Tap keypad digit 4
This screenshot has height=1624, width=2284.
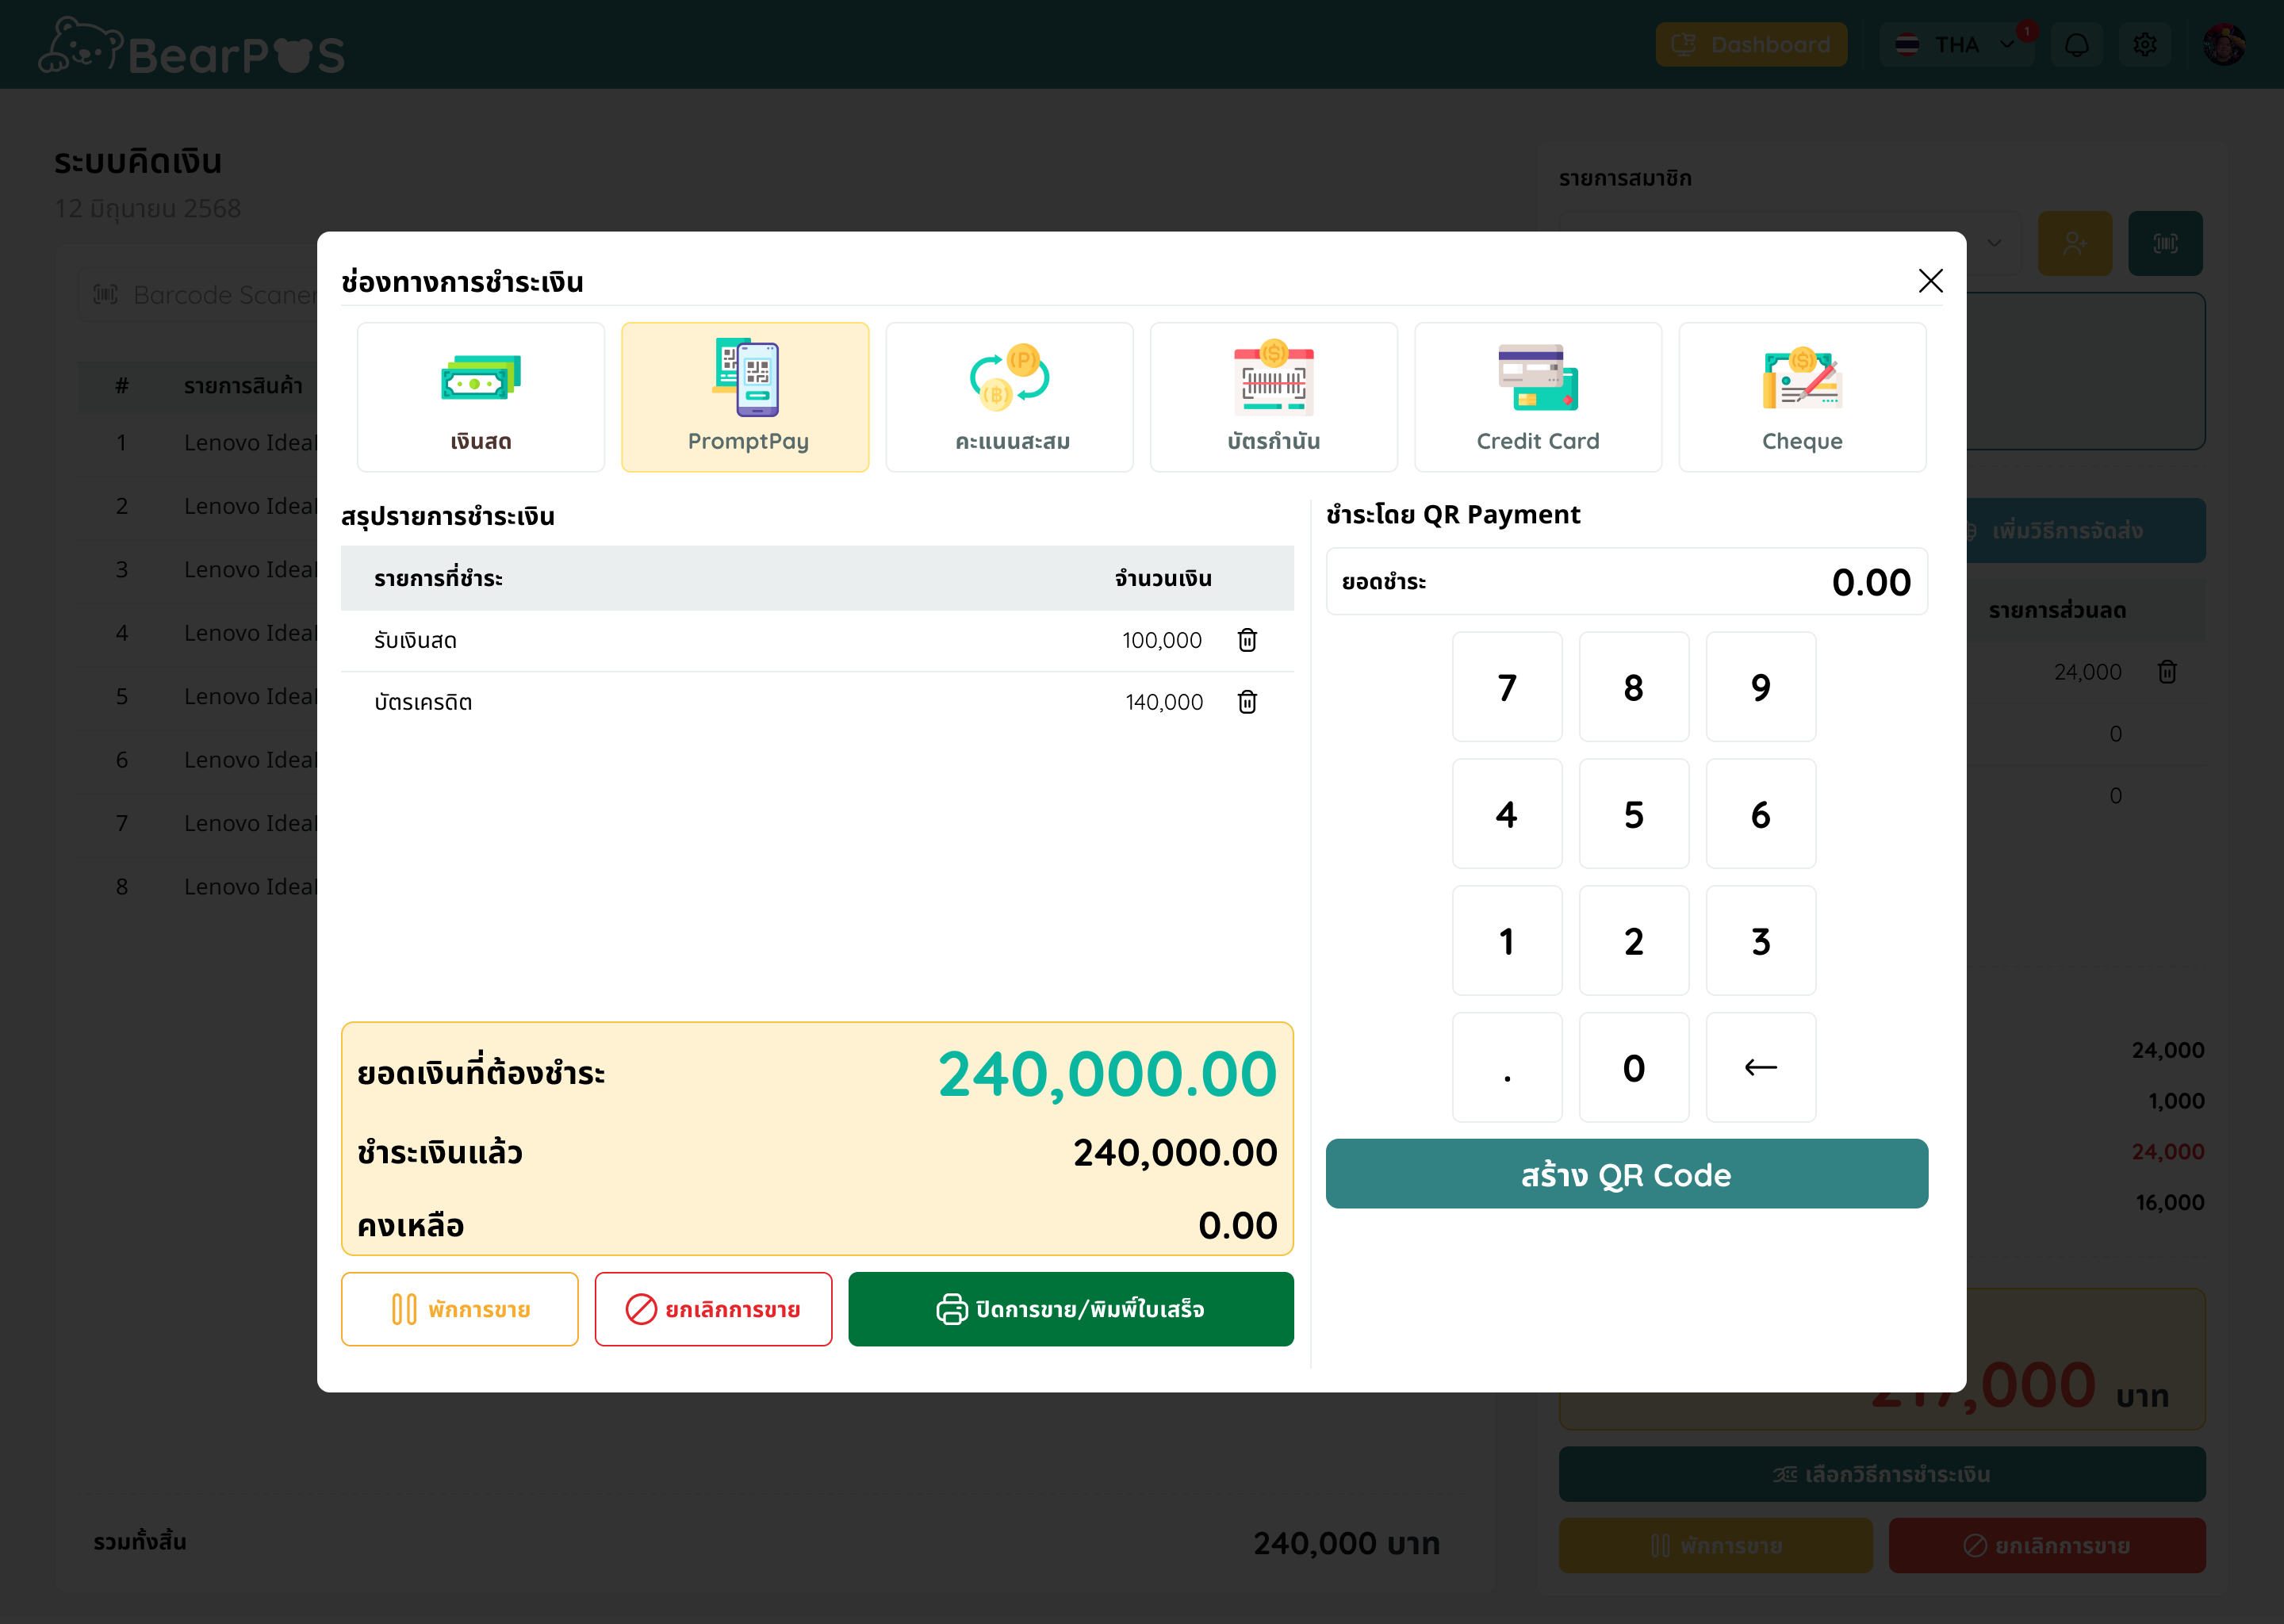(x=1507, y=814)
